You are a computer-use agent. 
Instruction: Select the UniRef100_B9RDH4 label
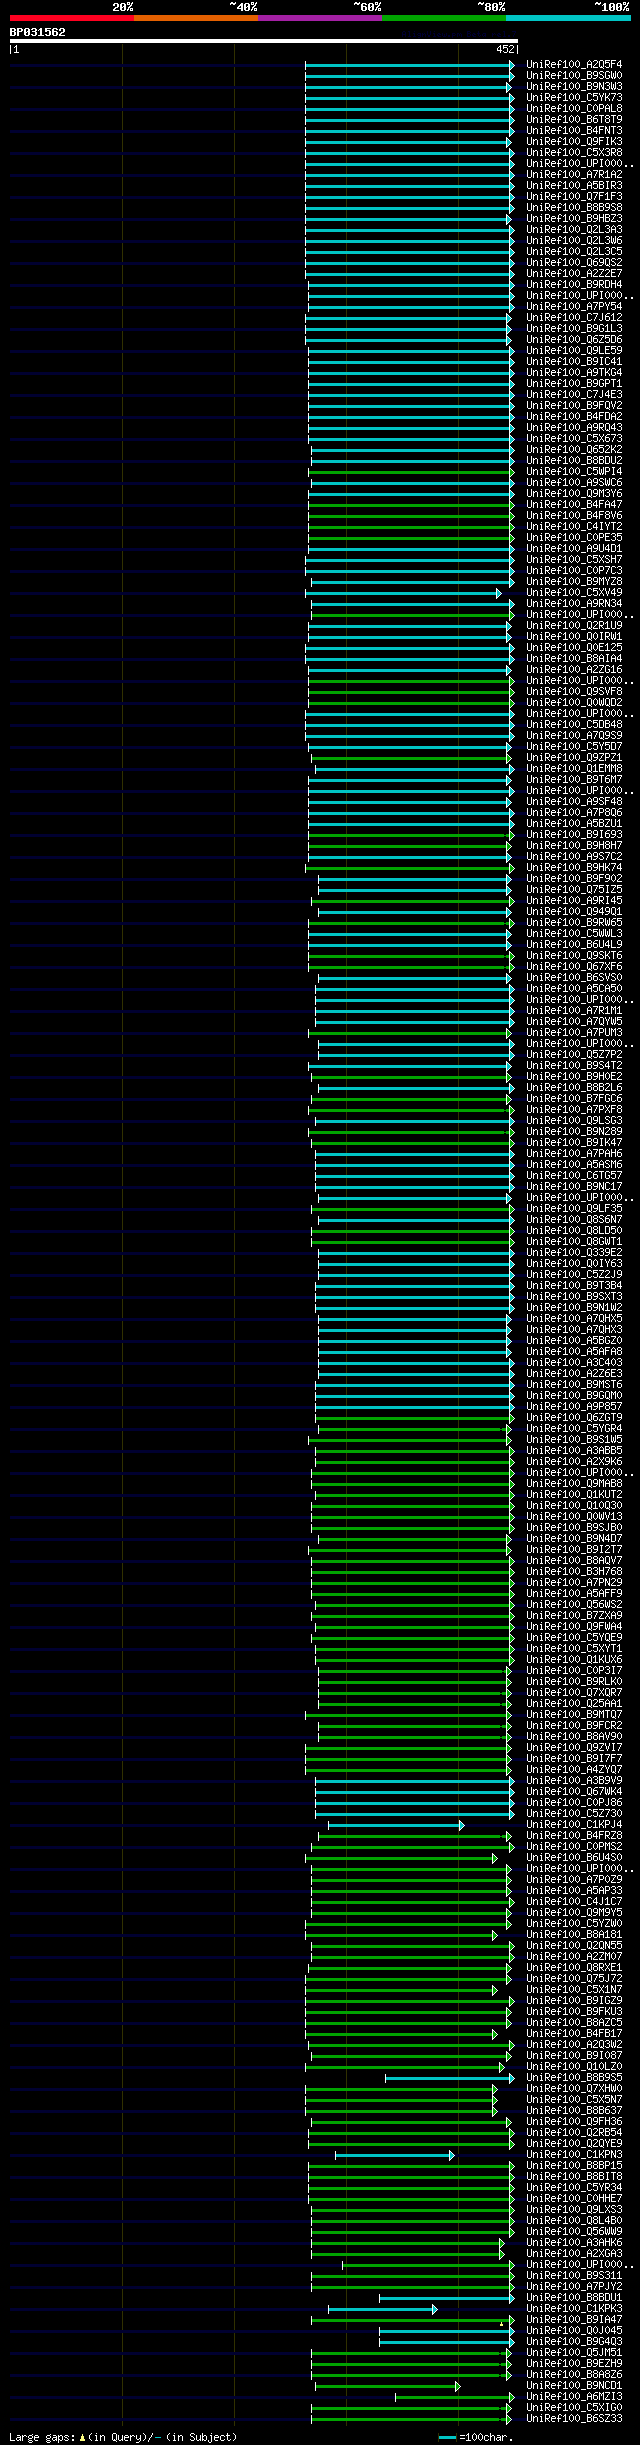(x=574, y=285)
